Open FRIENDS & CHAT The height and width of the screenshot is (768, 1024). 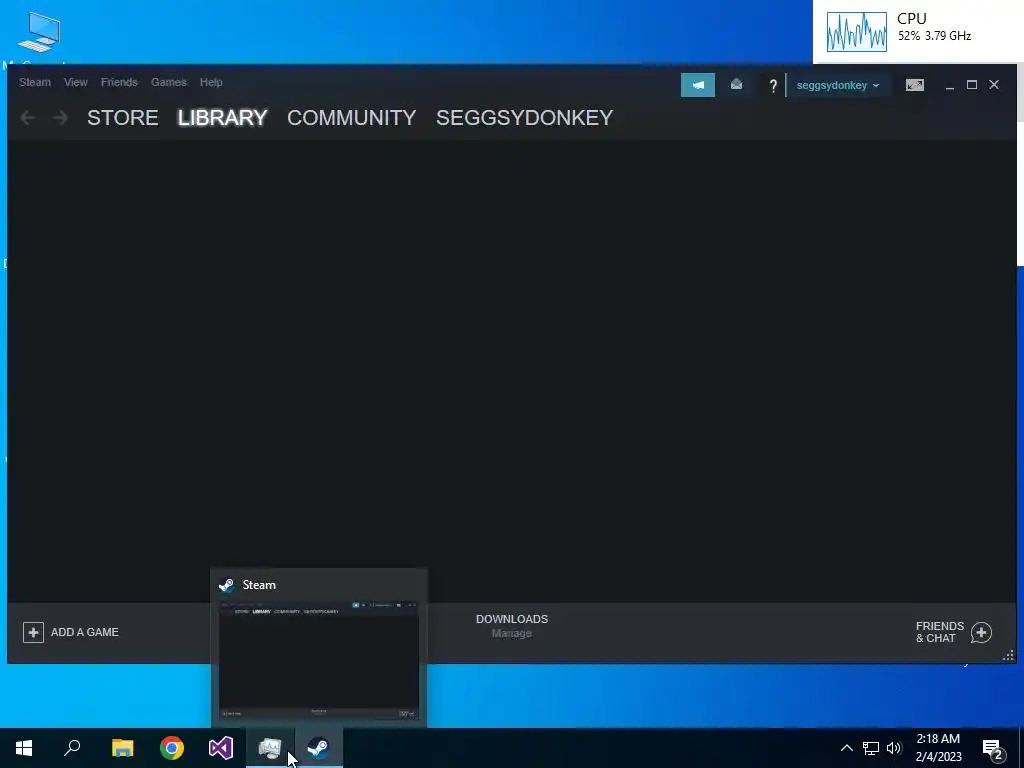coord(954,632)
